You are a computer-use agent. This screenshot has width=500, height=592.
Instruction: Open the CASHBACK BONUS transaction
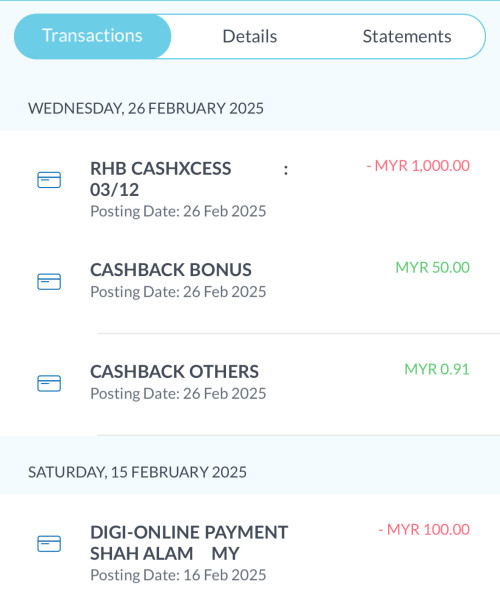(x=250, y=283)
